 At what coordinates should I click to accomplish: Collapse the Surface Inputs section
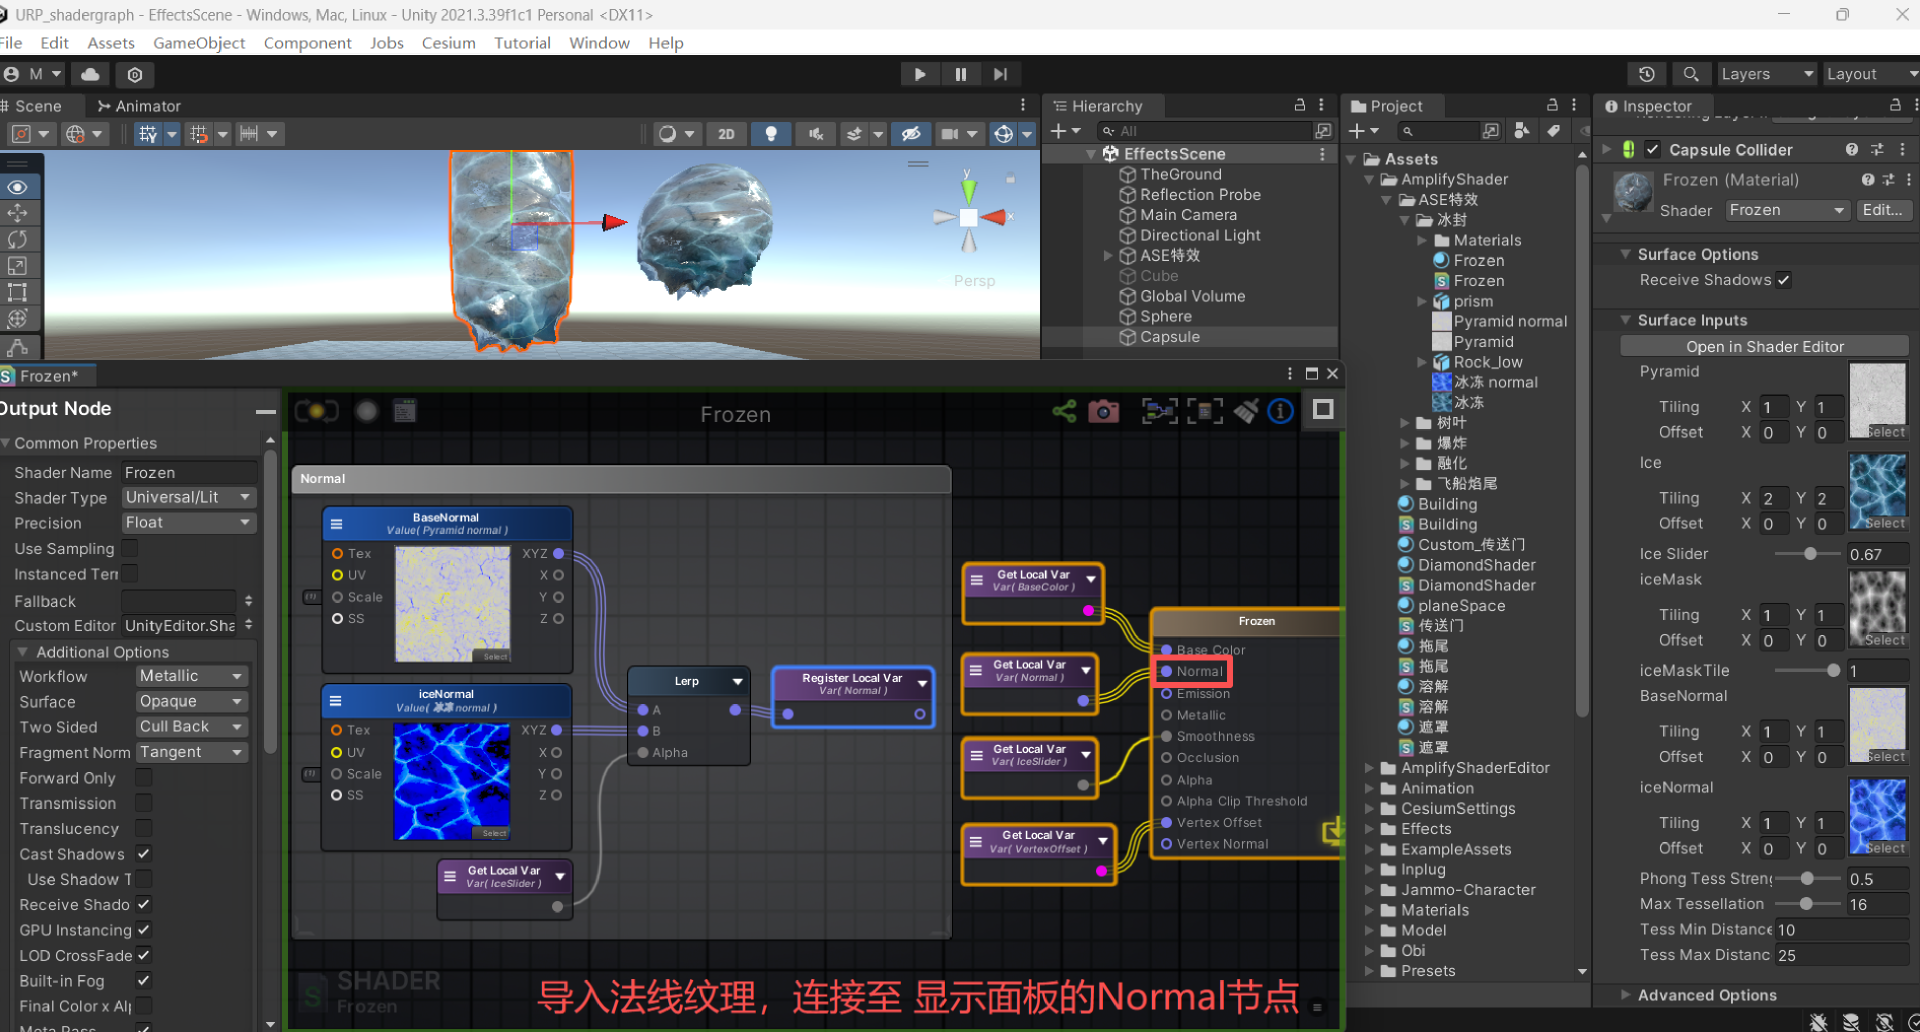tap(1626, 320)
